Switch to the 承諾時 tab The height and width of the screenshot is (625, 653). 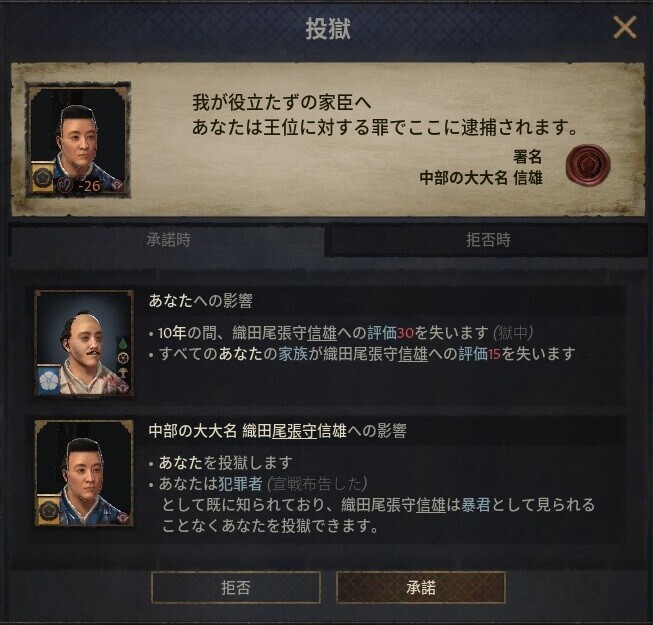pyautogui.click(x=168, y=240)
